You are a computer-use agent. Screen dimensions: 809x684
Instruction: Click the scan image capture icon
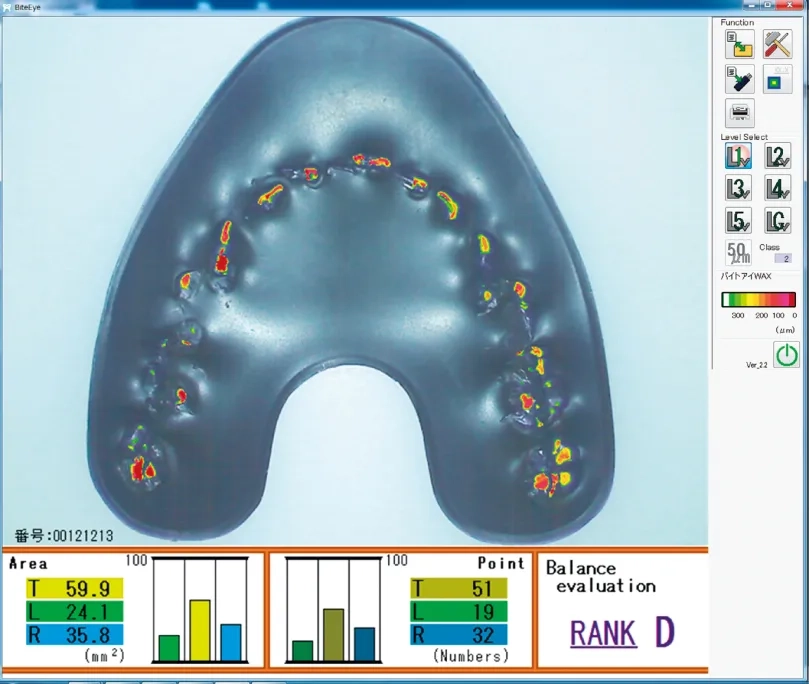(778, 79)
